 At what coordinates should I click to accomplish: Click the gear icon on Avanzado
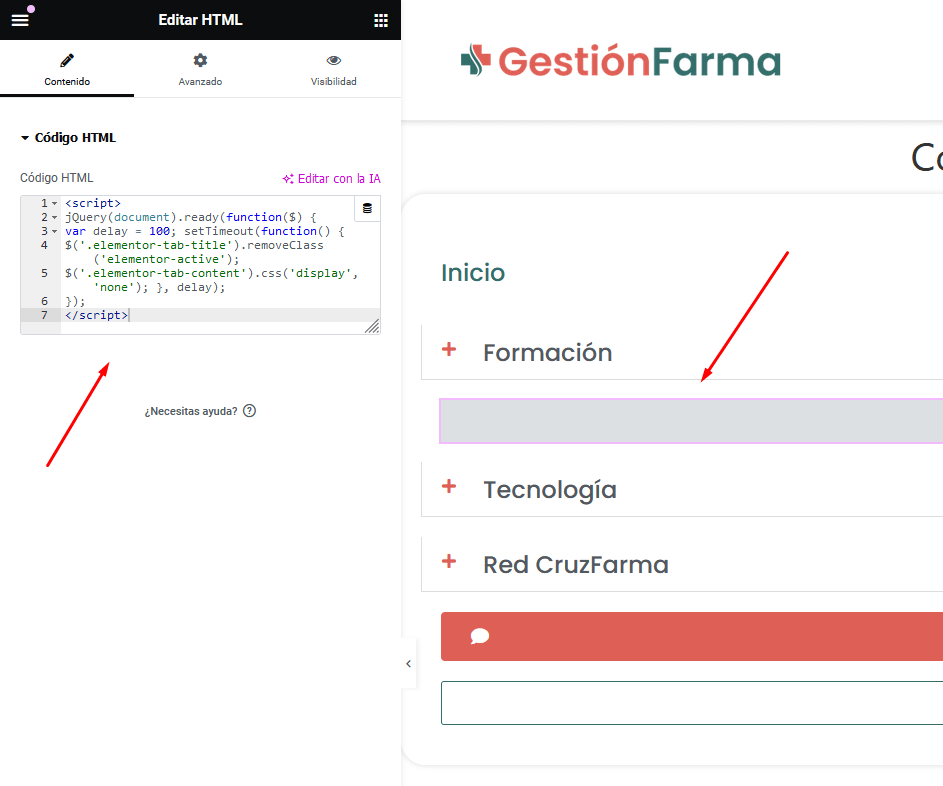pyautogui.click(x=200, y=60)
